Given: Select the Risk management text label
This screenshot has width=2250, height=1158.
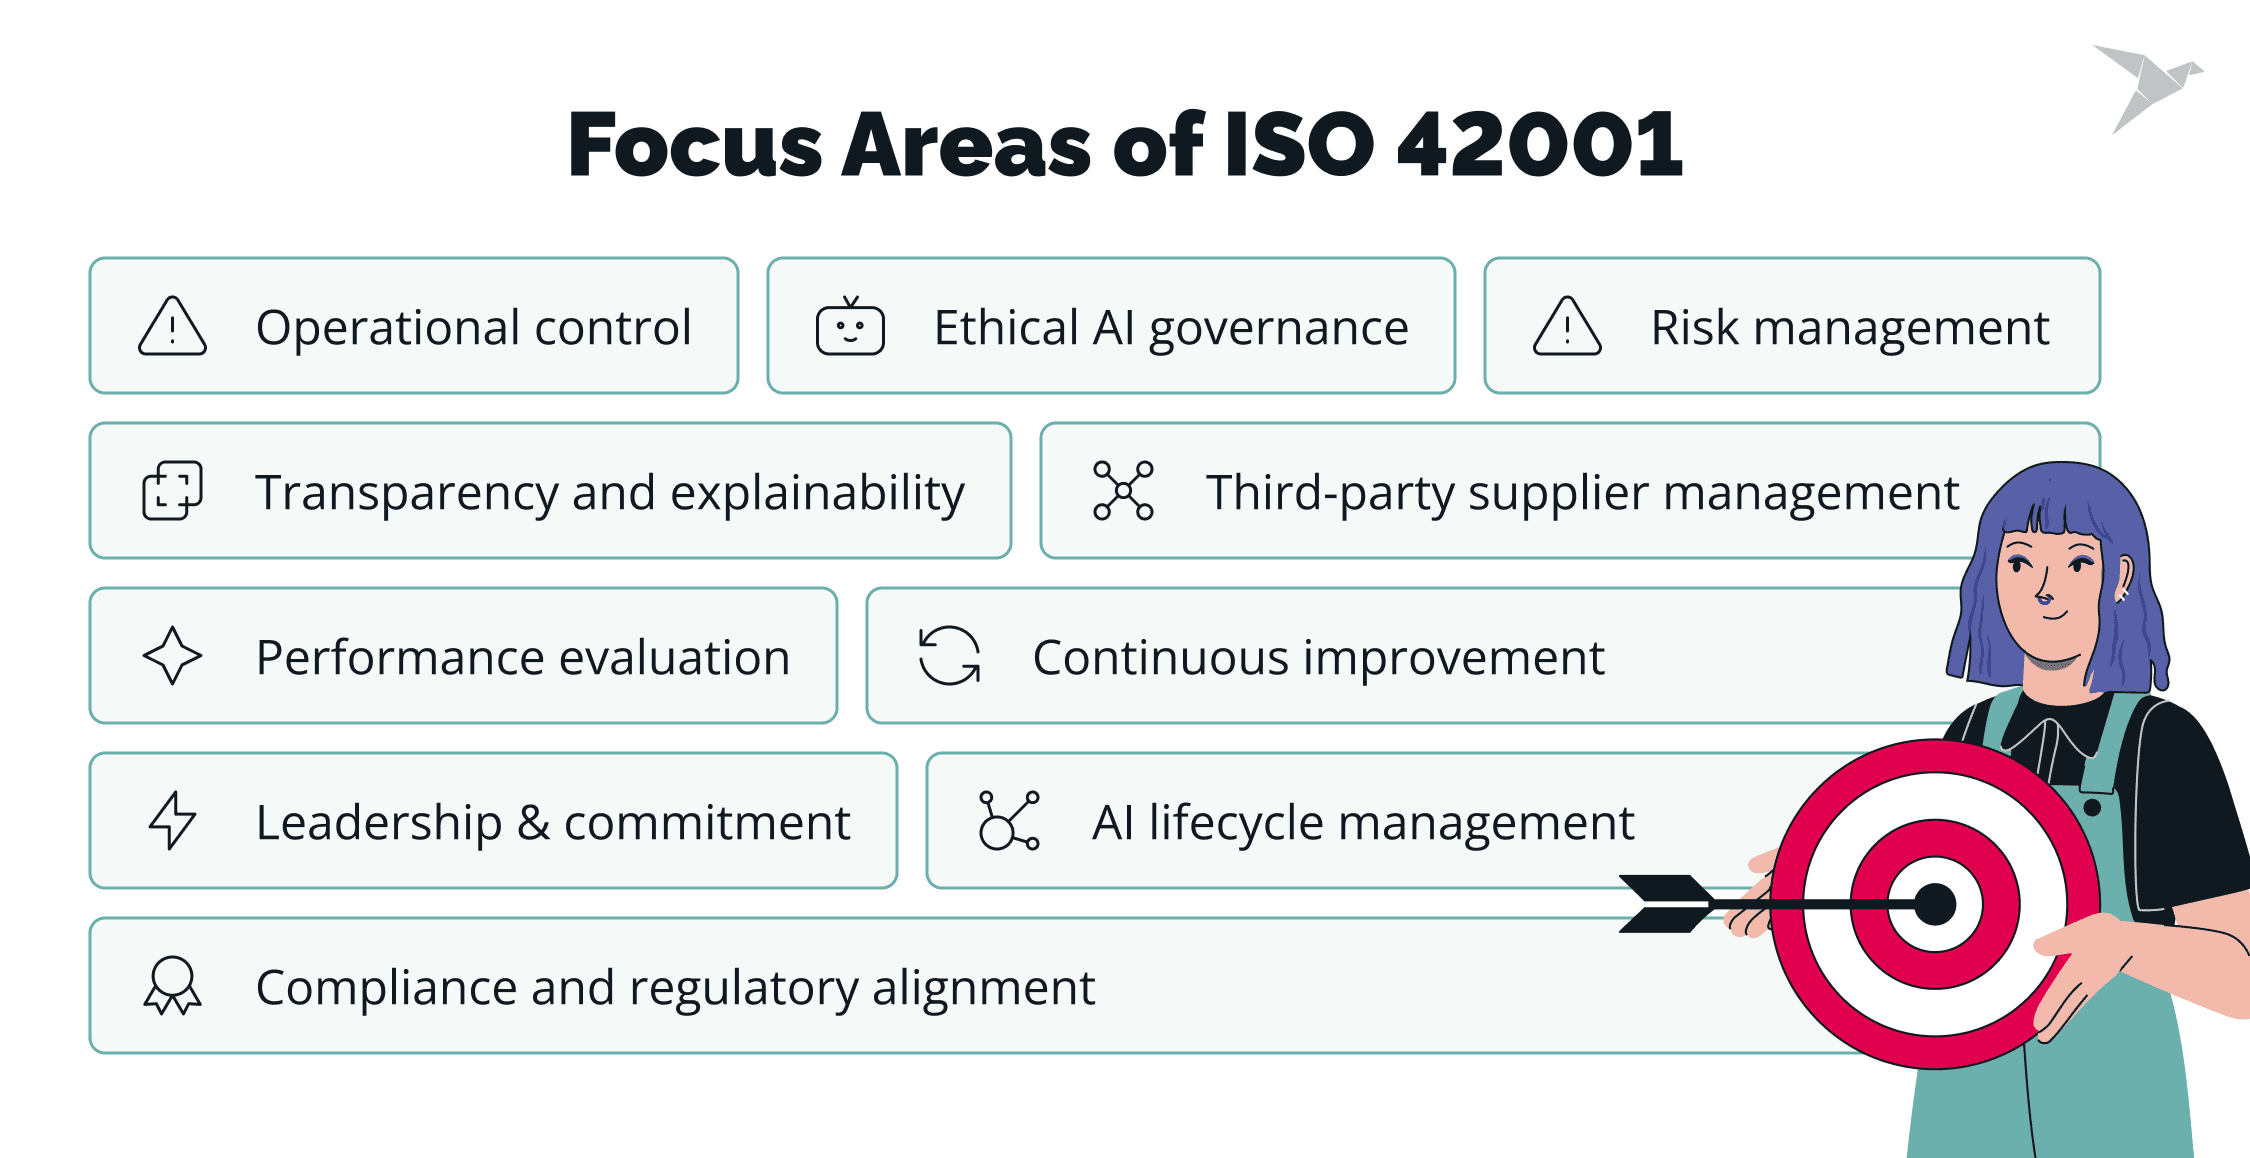Looking at the screenshot, I should tap(1849, 327).
